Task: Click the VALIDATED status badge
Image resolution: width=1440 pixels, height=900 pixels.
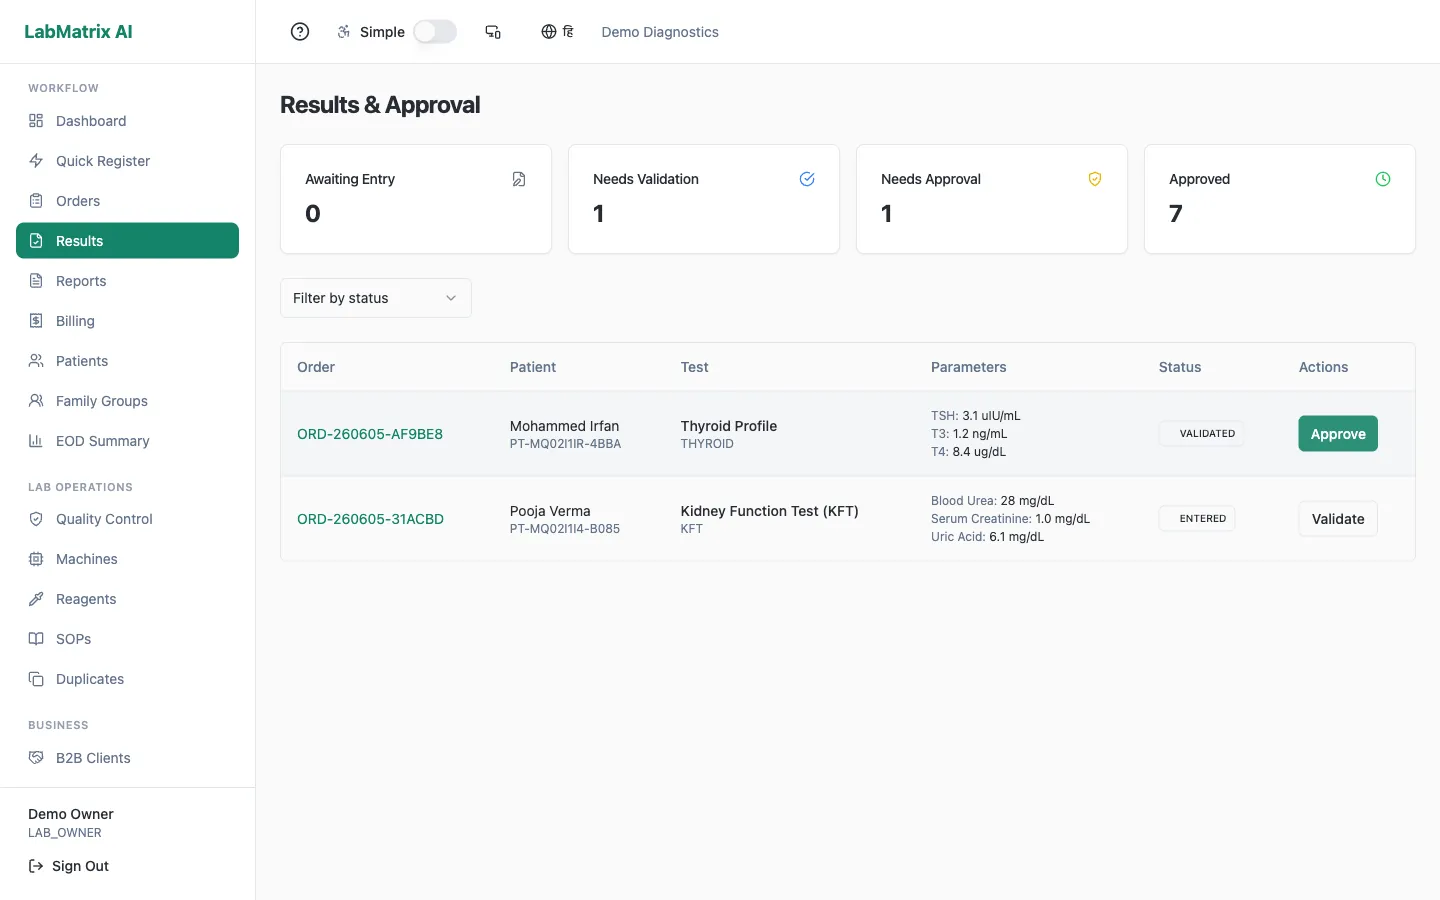Action: point(1202,434)
